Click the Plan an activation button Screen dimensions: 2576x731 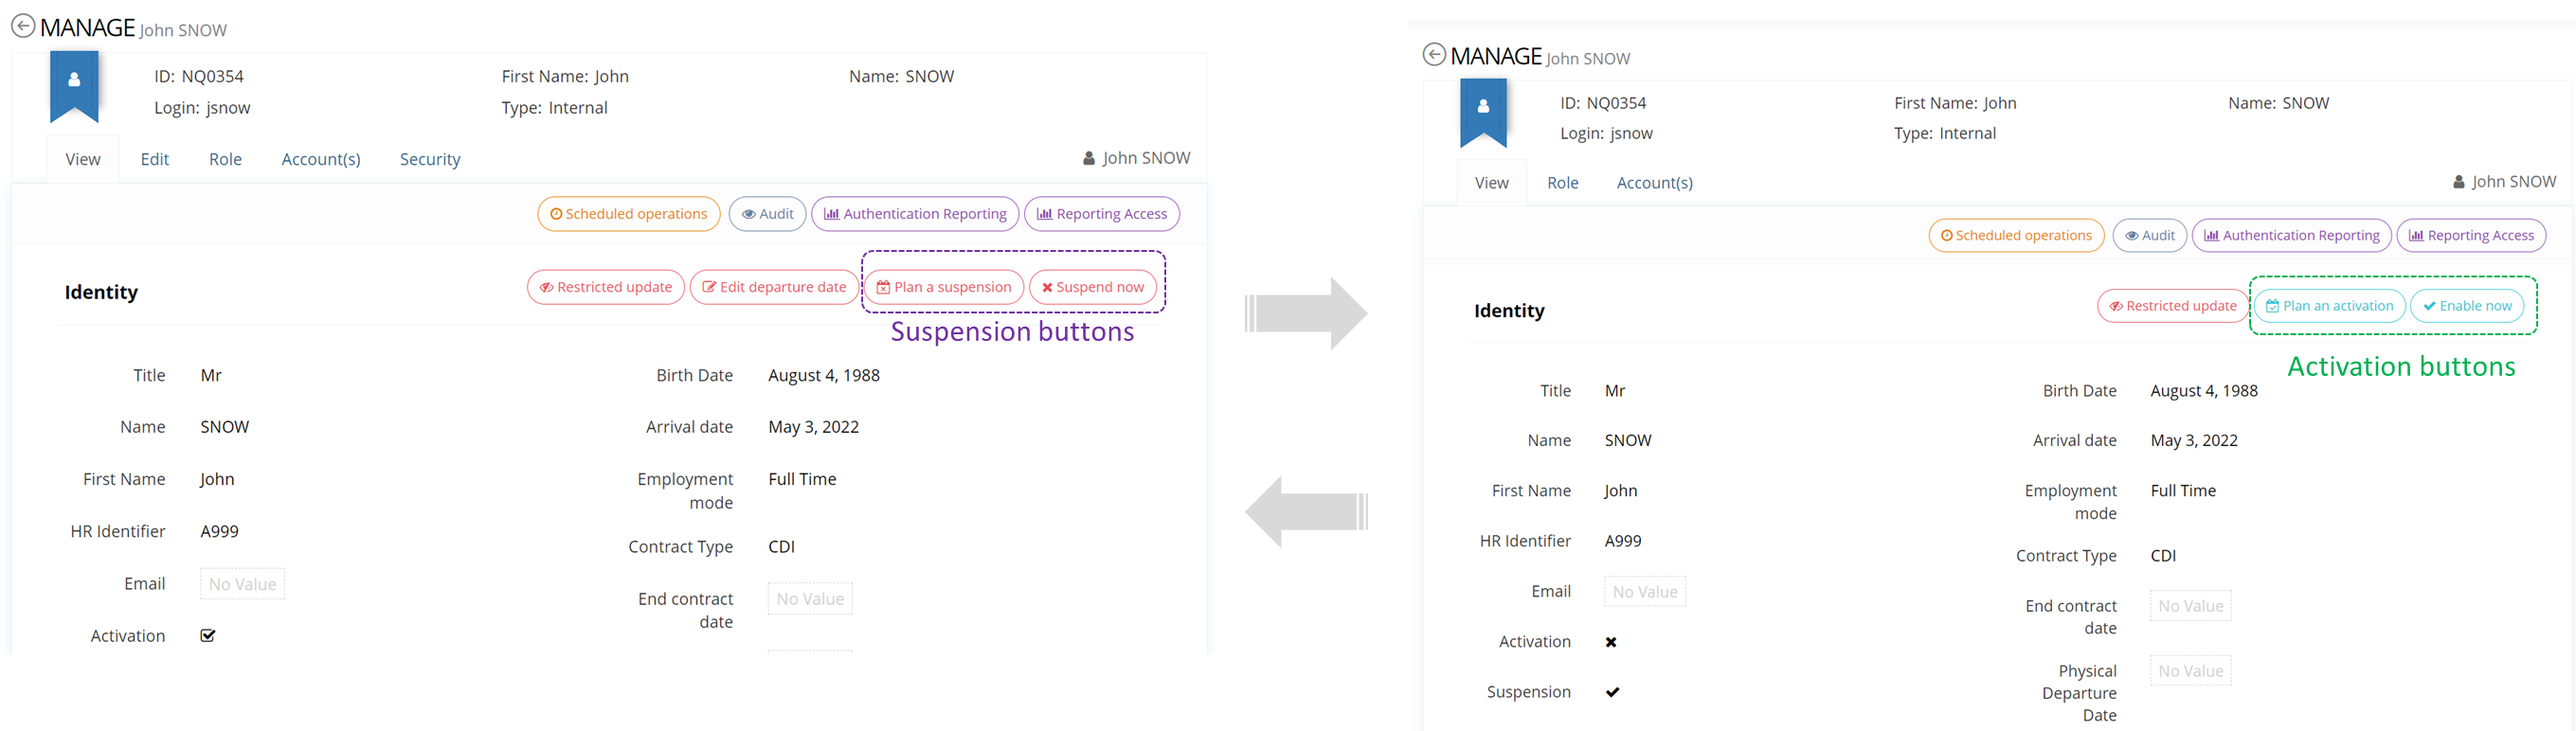(2329, 306)
